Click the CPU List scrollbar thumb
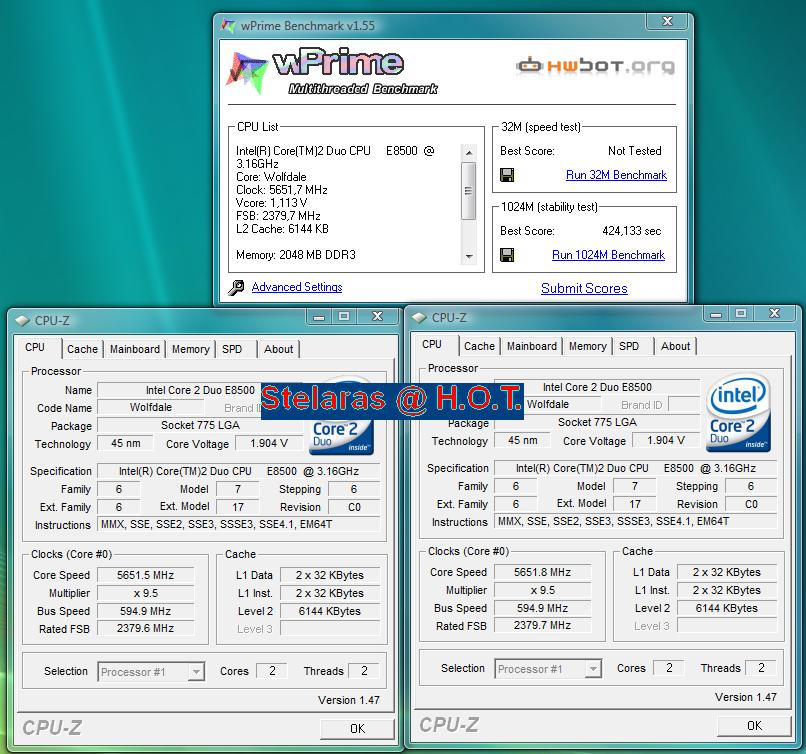Image resolution: width=806 pixels, height=754 pixels. pos(468,191)
